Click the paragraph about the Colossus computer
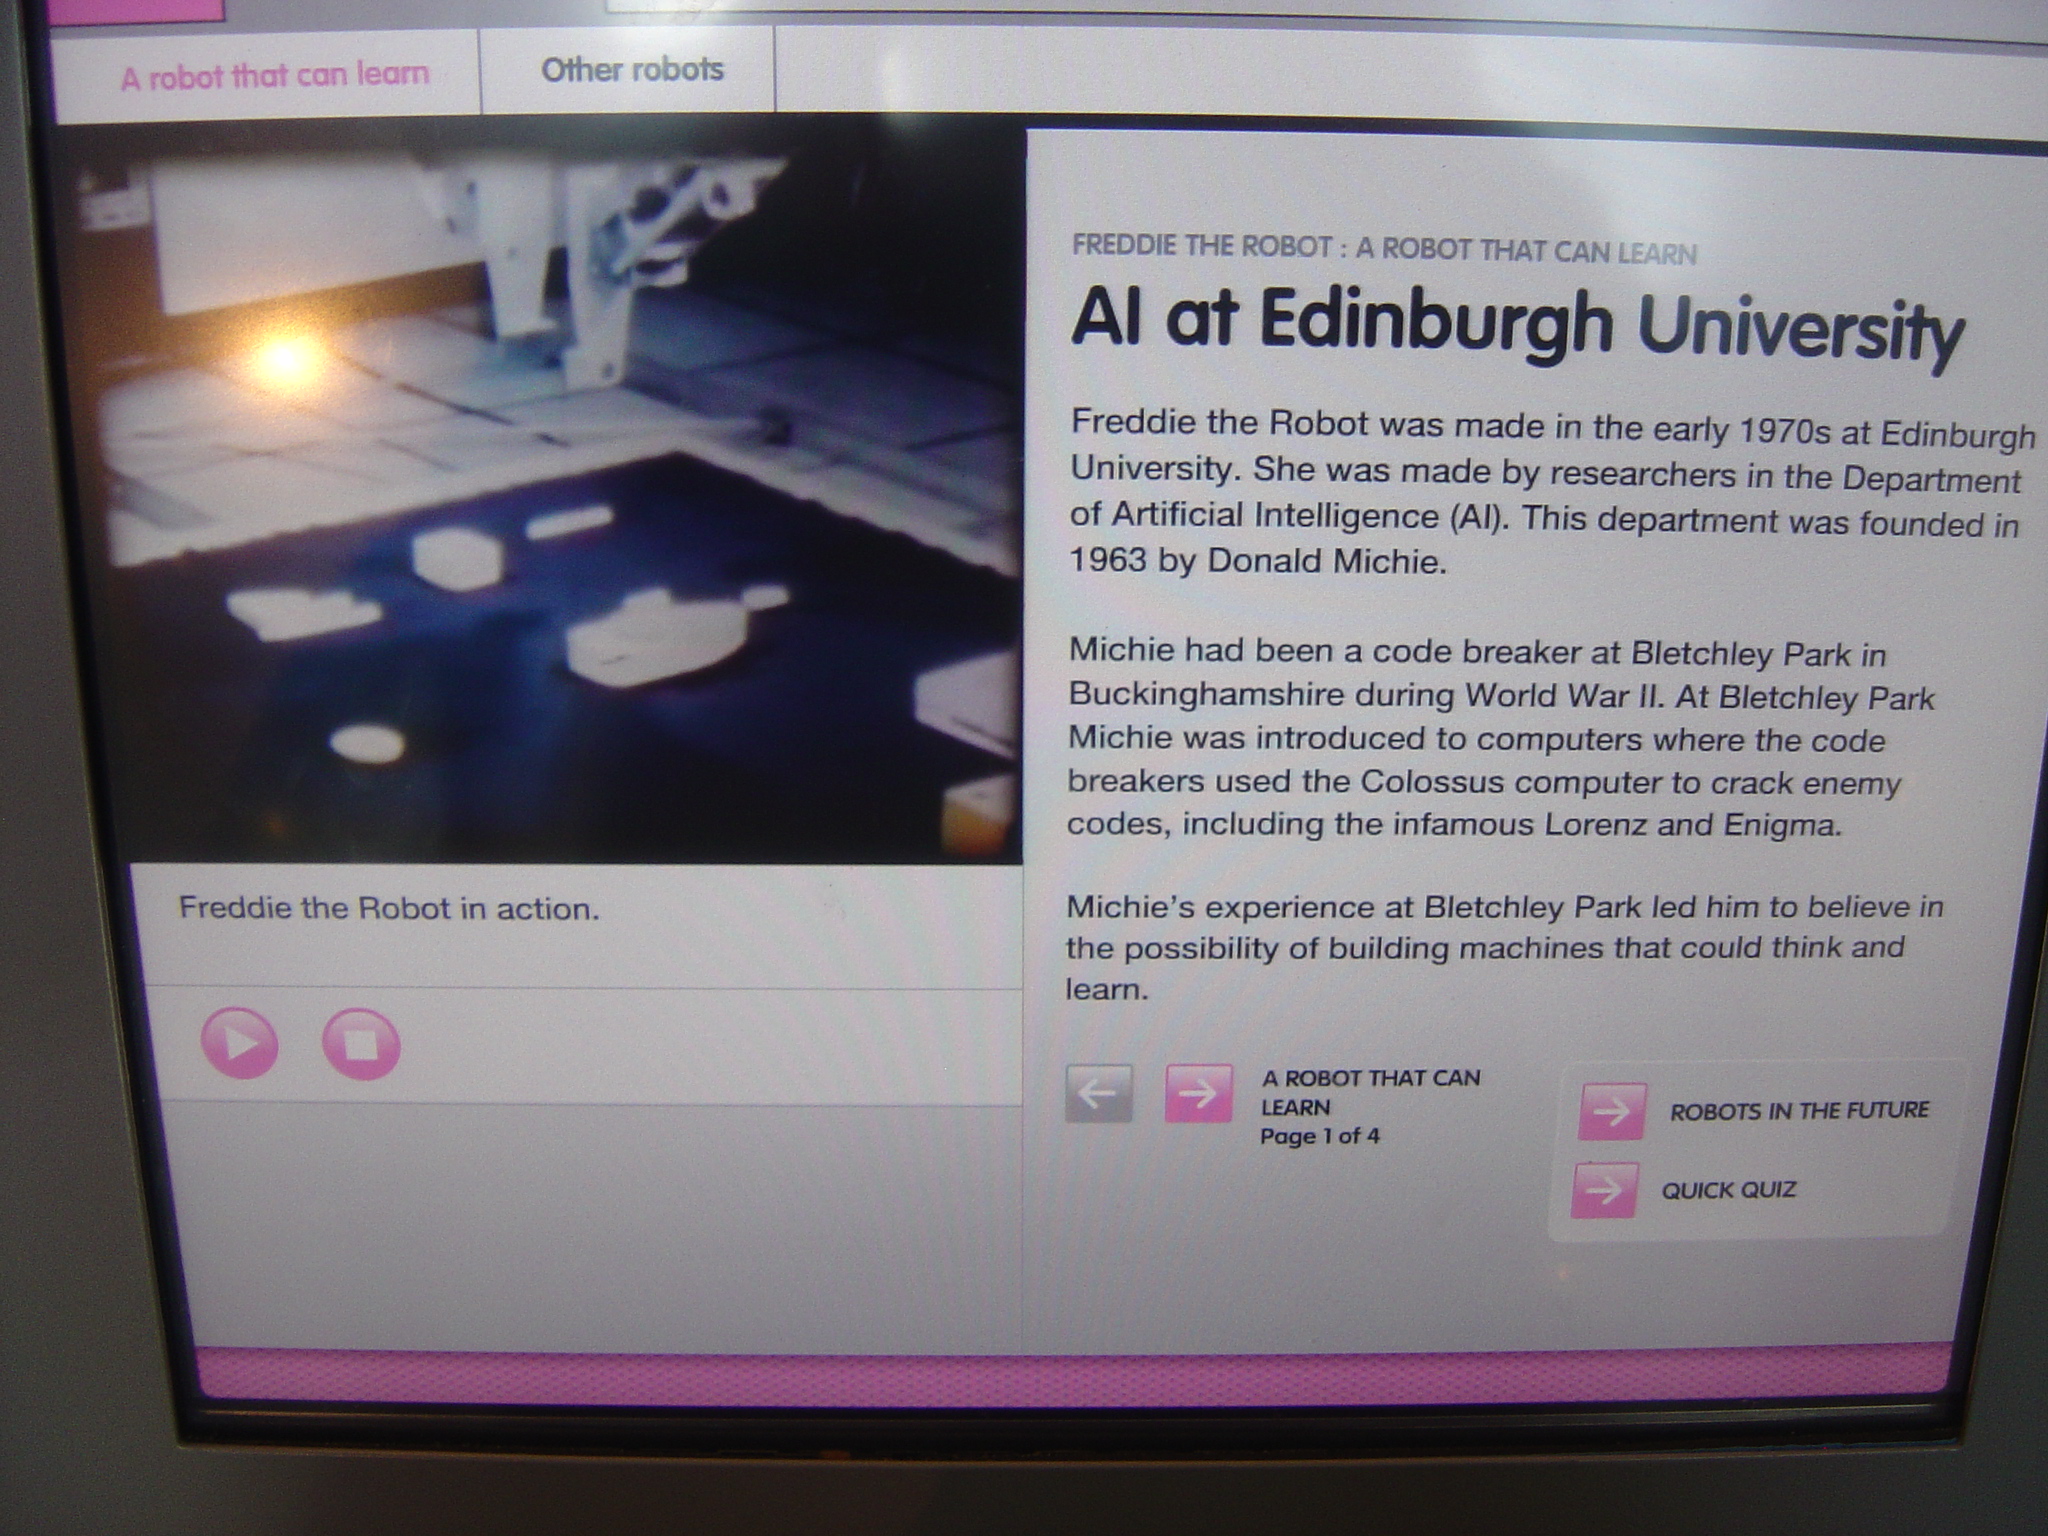 [x=1502, y=738]
